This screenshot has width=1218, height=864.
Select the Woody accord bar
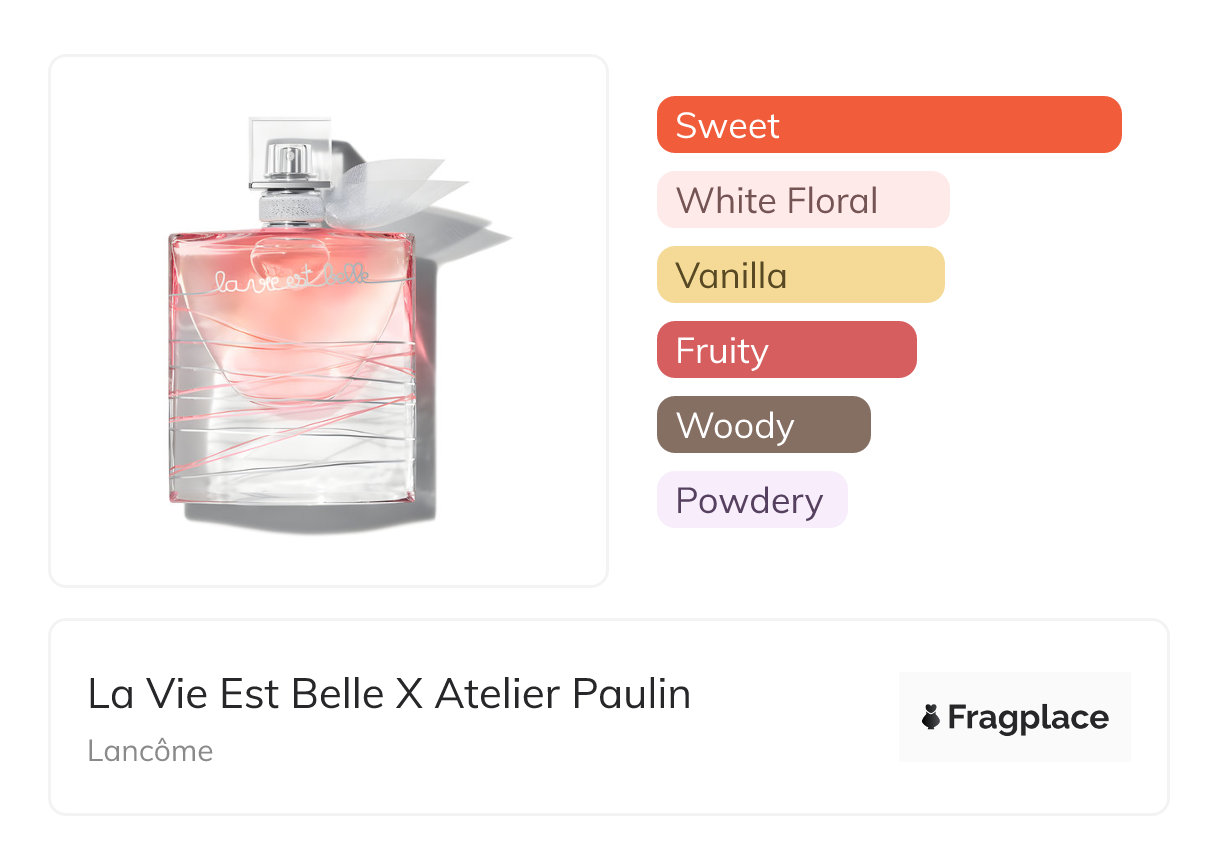click(x=763, y=425)
